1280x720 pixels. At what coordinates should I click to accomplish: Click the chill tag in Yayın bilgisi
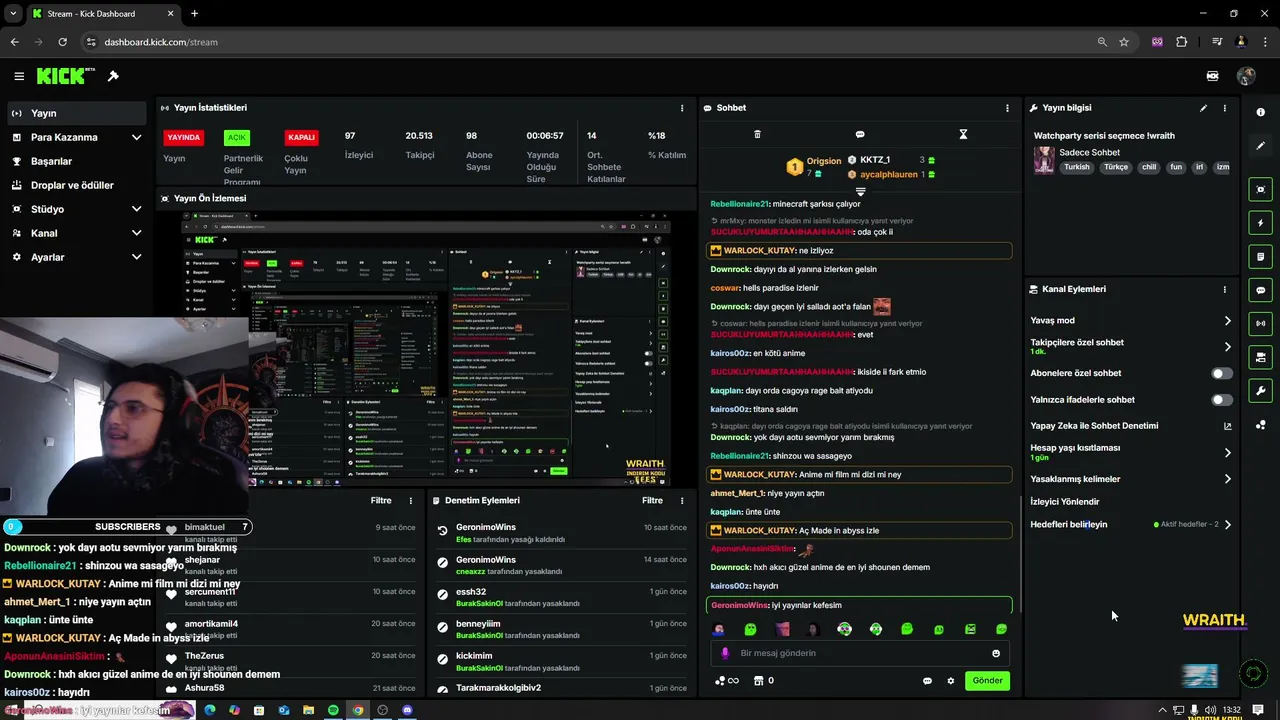1149,168
